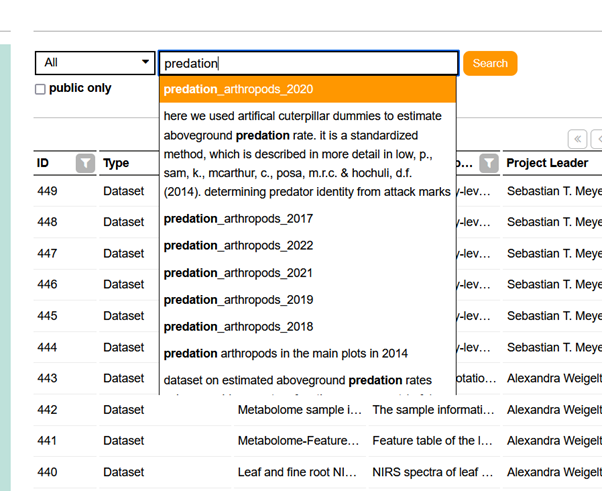Image resolution: width=602 pixels, height=491 pixels.
Task: Select suggestion predation_arthropods_2018
Action: [x=308, y=327]
